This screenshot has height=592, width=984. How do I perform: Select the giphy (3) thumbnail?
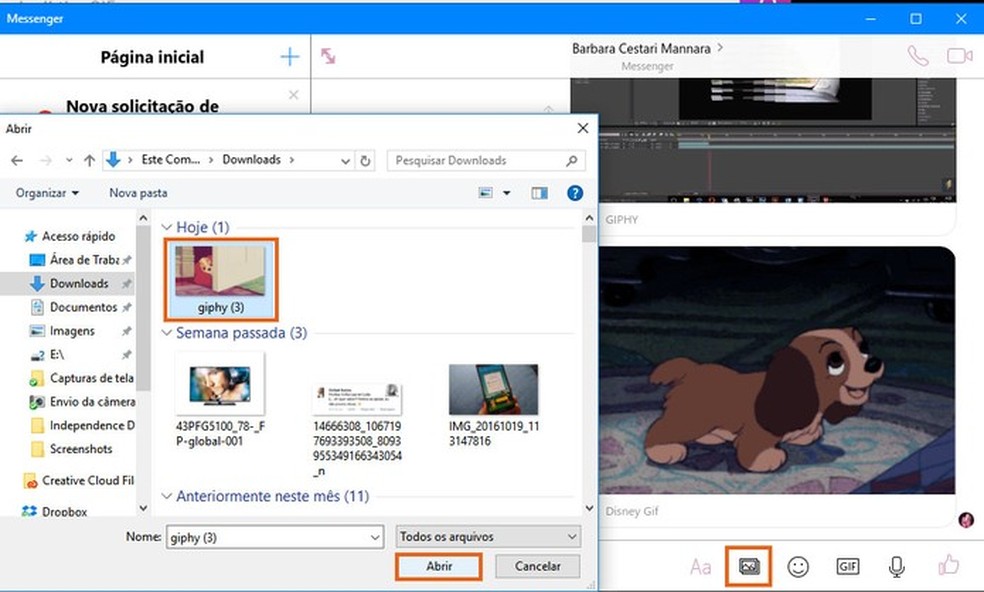220,272
